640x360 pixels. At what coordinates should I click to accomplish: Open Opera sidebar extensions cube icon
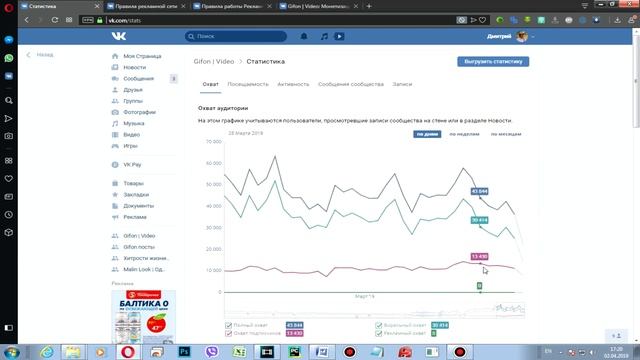tap(9, 232)
